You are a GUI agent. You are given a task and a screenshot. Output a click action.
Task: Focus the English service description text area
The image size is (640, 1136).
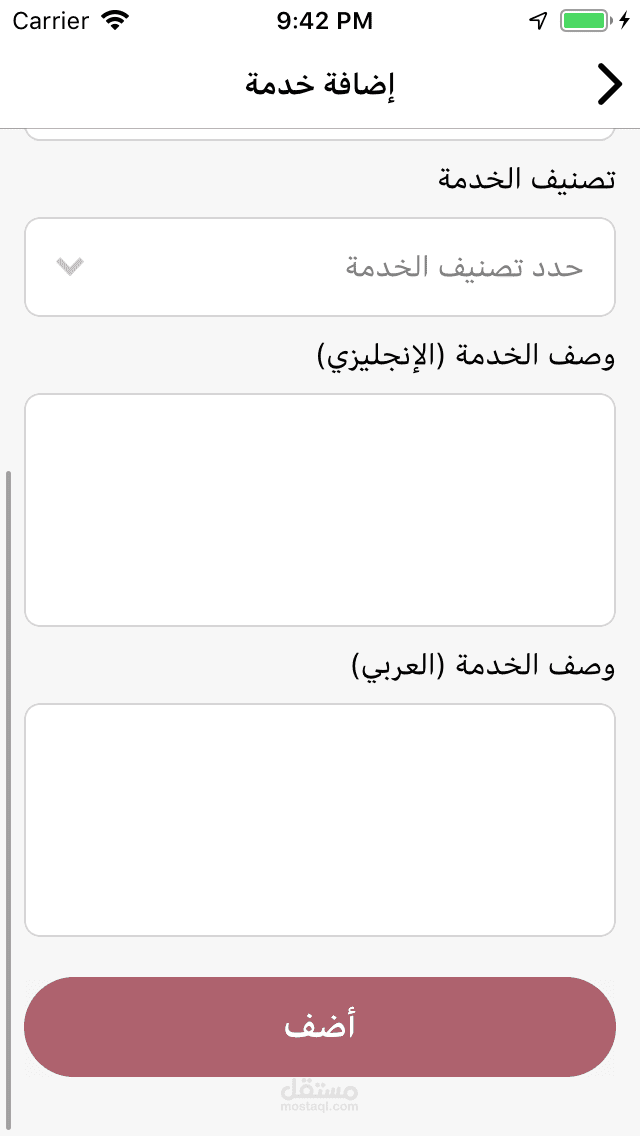pyautogui.click(x=320, y=510)
